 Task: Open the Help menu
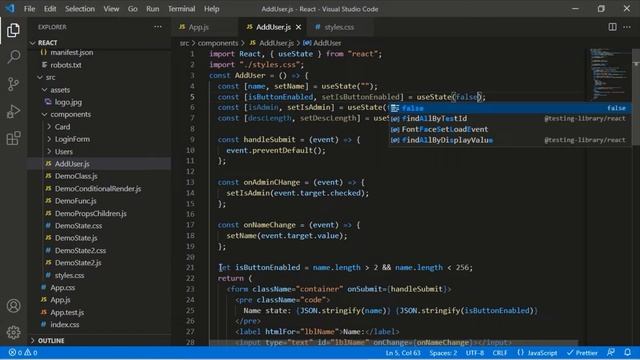pos(211,9)
